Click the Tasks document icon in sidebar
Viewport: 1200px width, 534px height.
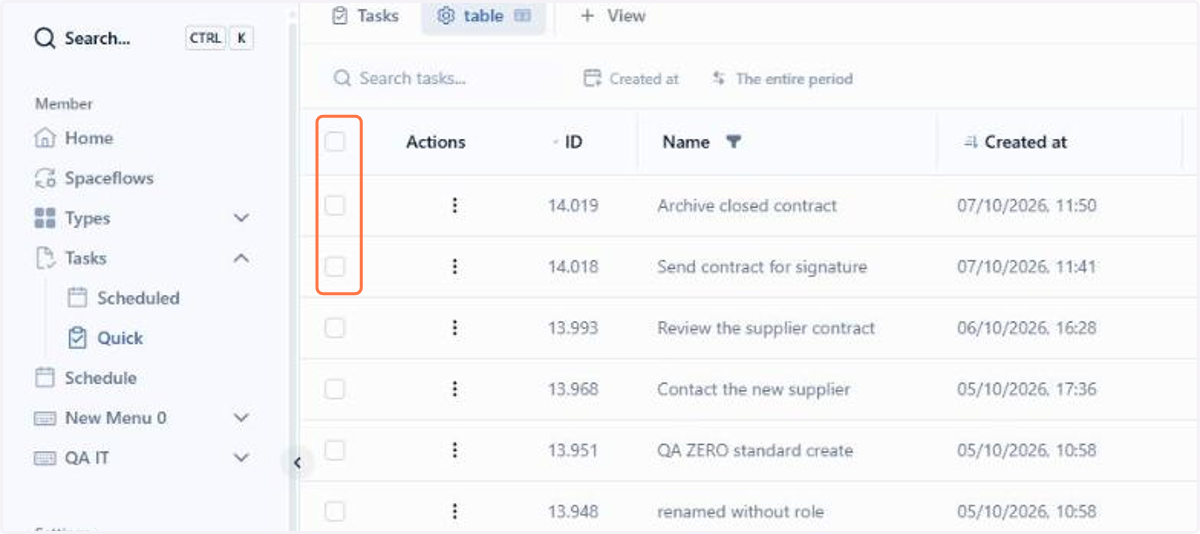(x=45, y=258)
